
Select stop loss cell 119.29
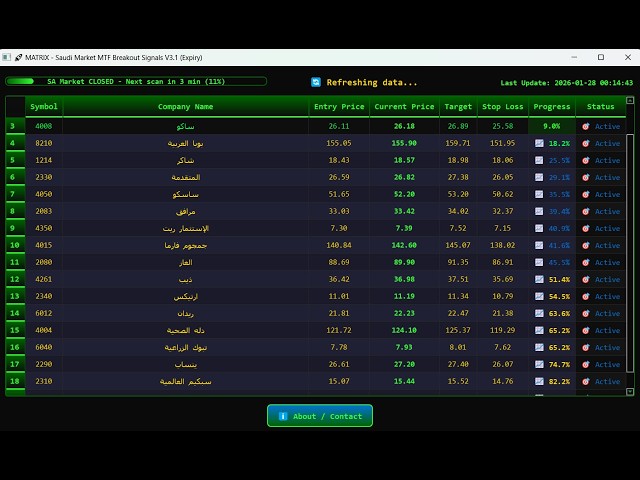pyautogui.click(x=502, y=330)
